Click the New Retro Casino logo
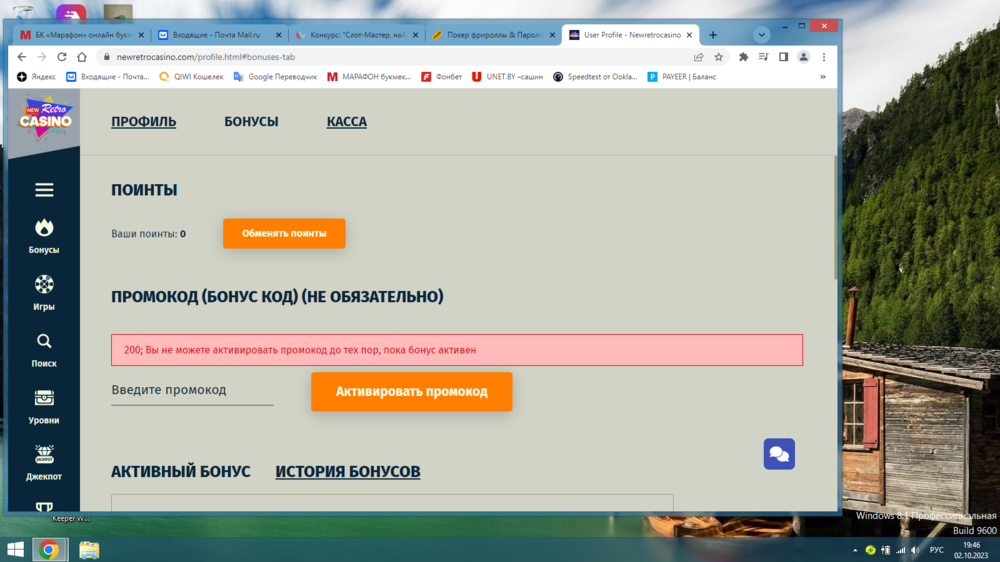Image resolution: width=1000 pixels, height=562 pixels. 45,118
